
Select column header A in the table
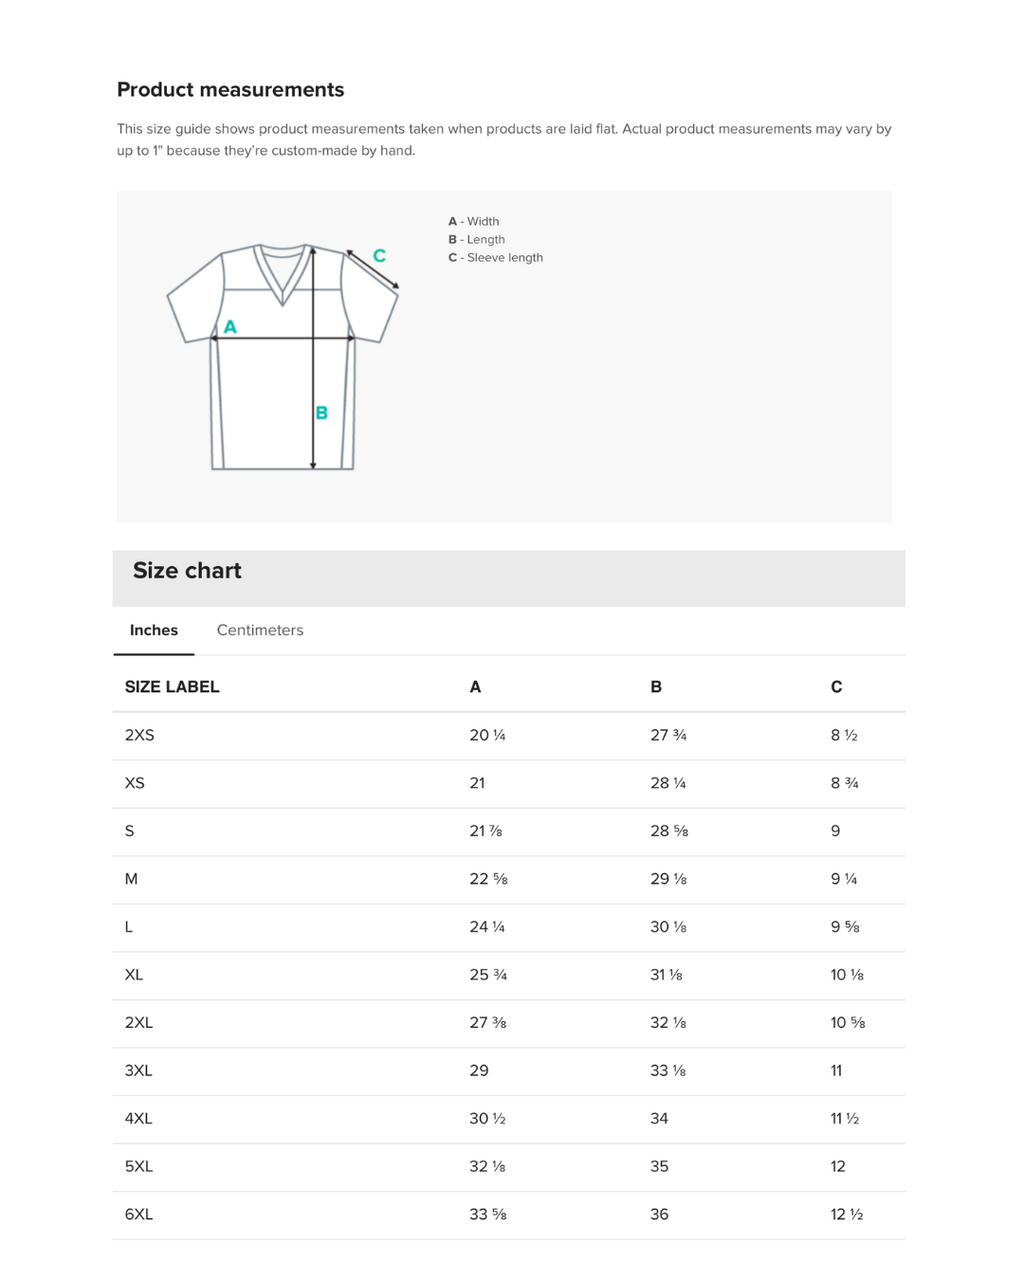(475, 687)
